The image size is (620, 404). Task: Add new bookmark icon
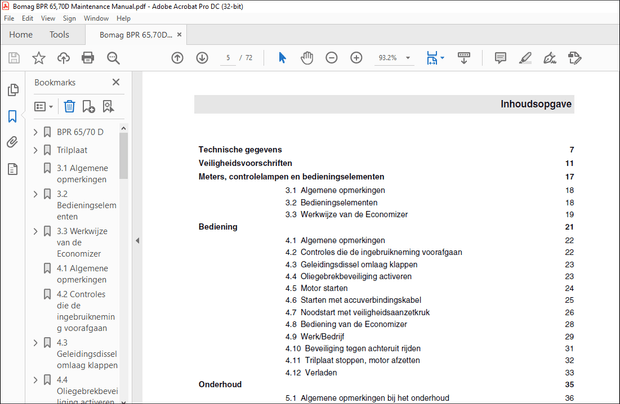point(89,106)
